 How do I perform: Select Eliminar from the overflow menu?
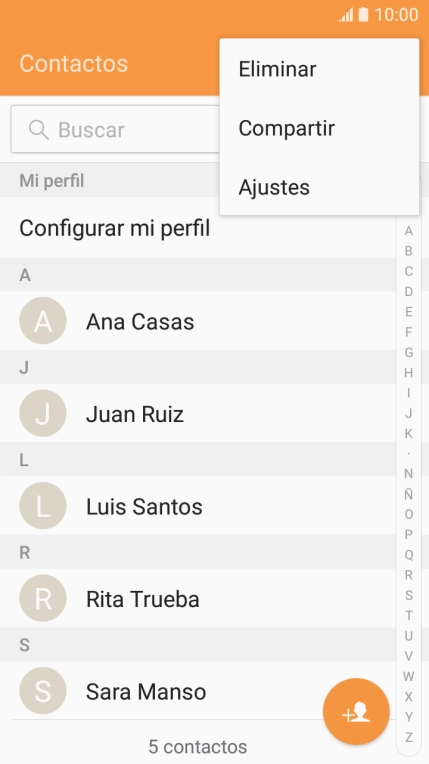[x=319, y=69]
